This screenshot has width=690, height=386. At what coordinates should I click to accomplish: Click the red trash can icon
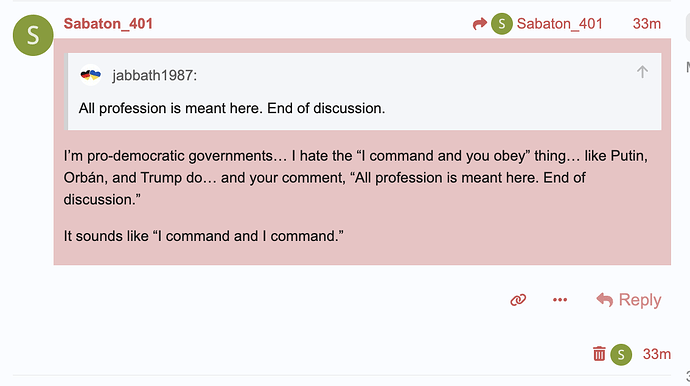click(x=599, y=354)
